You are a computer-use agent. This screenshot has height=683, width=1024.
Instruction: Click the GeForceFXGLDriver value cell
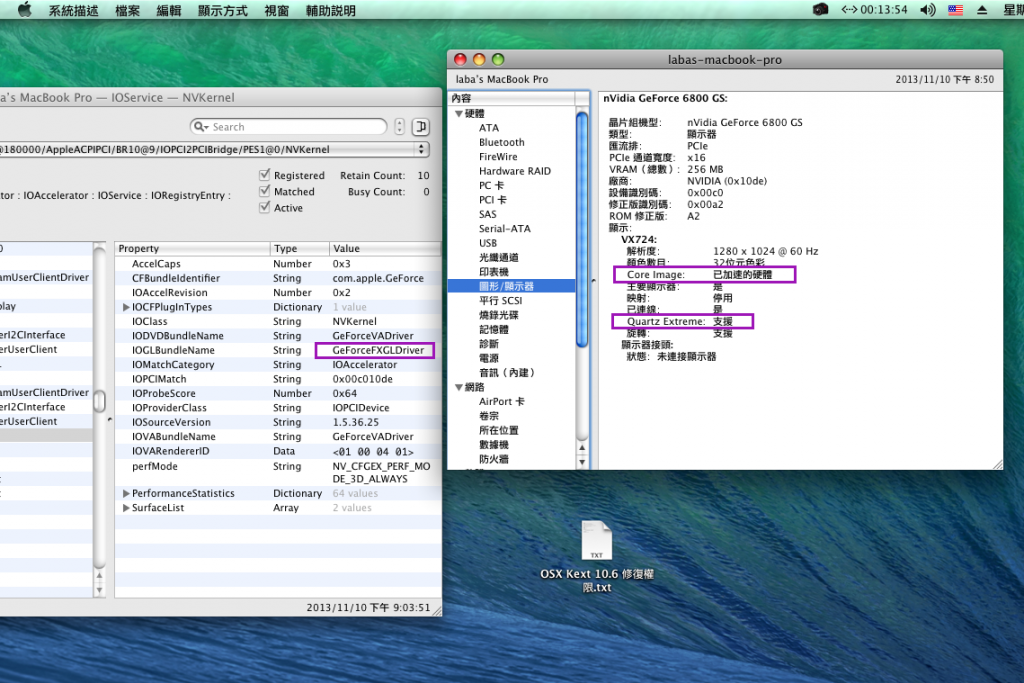pyautogui.click(x=378, y=350)
